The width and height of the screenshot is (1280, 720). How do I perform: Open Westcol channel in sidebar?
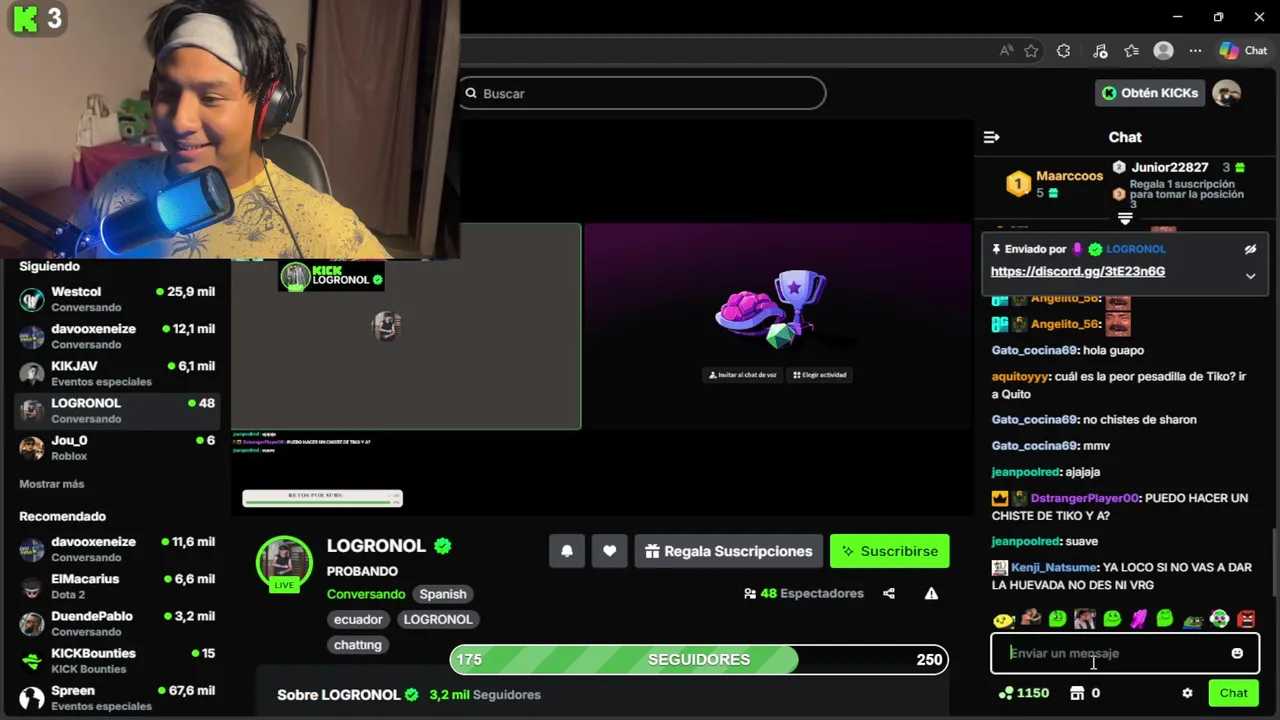click(117, 299)
